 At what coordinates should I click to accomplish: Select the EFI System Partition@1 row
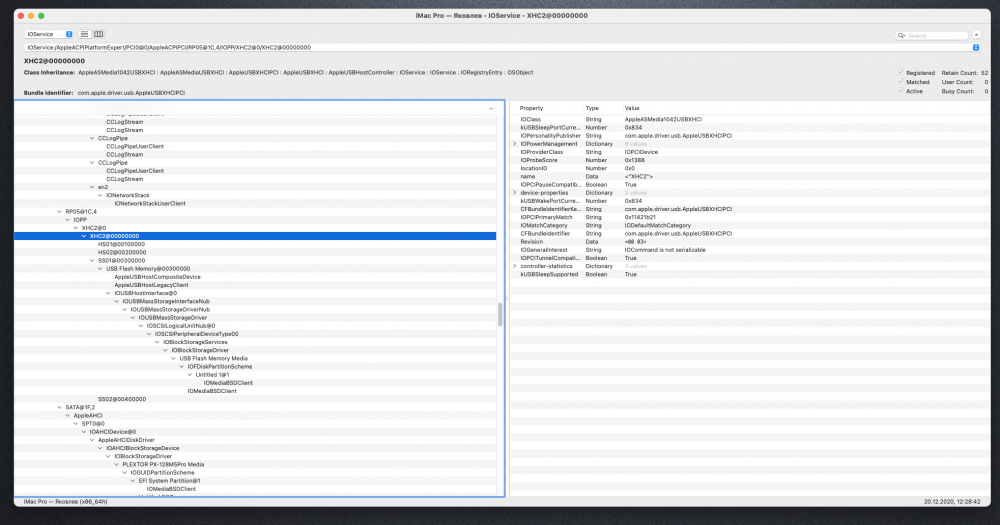tap(255, 481)
